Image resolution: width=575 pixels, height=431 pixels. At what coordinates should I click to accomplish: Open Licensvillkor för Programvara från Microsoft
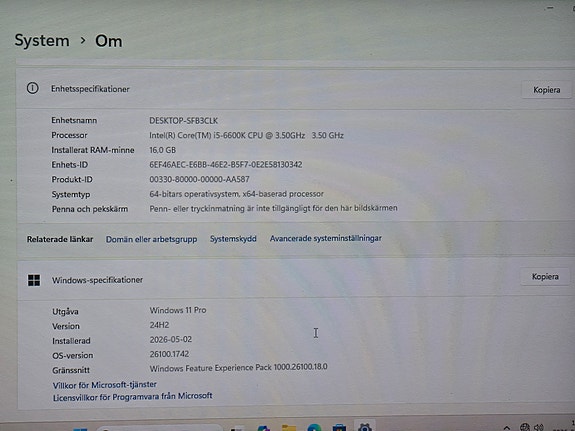pyautogui.click(x=132, y=397)
